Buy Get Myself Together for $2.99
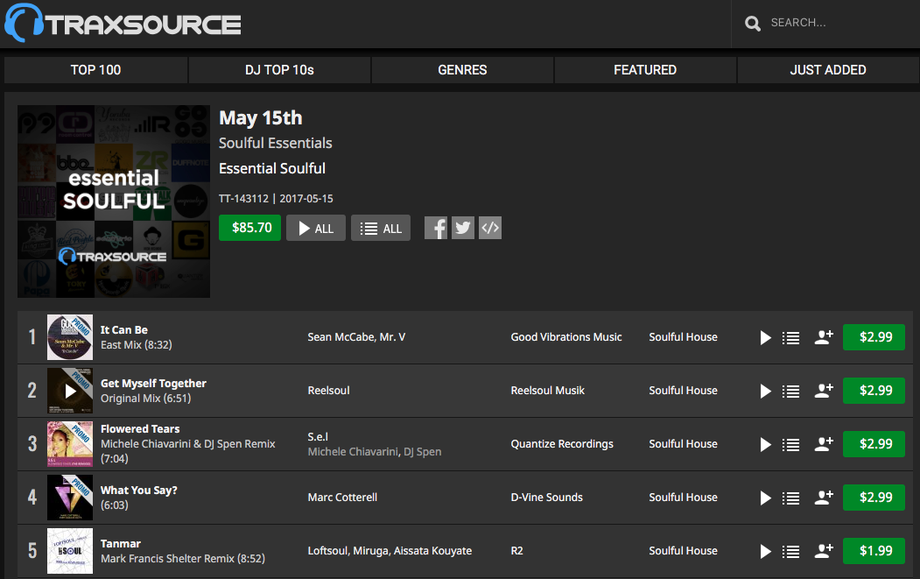920x579 pixels. (874, 391)
